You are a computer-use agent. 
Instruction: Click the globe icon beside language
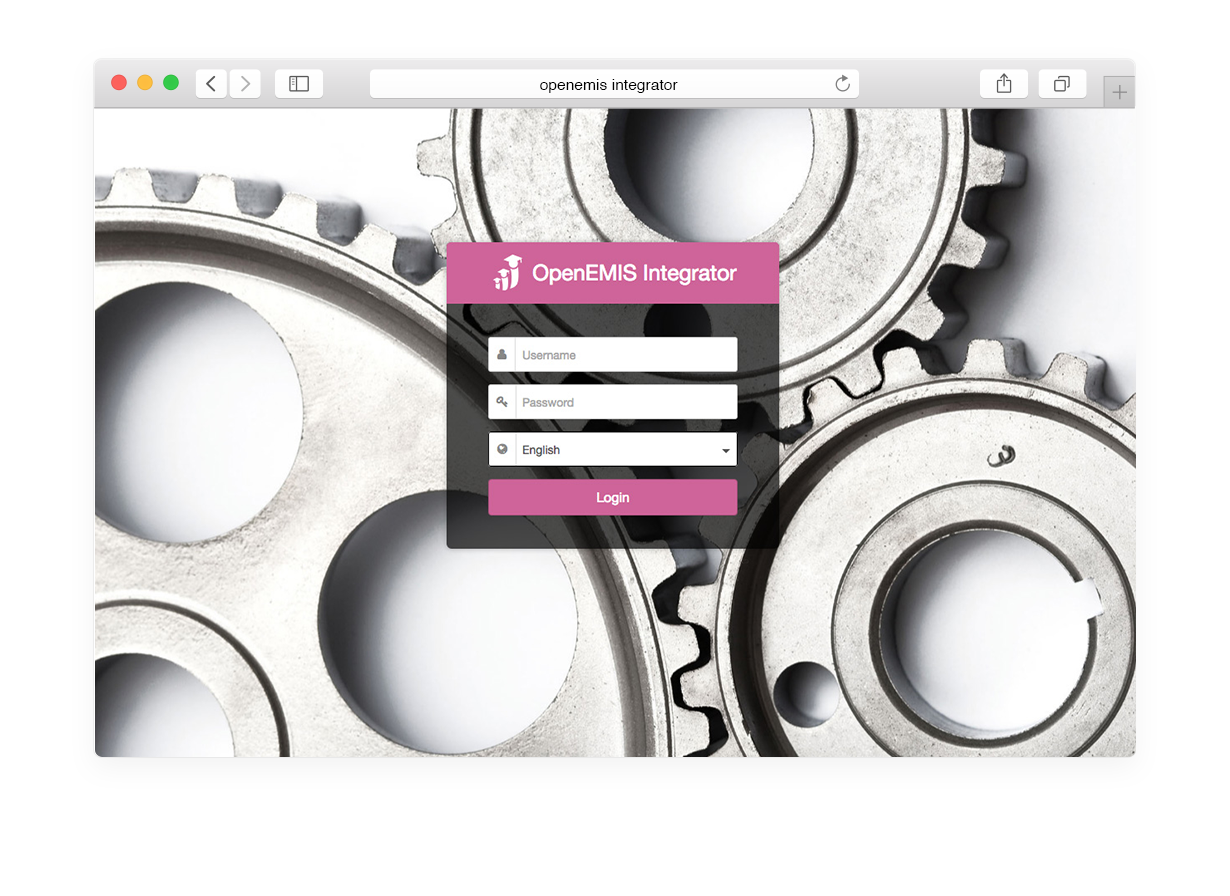tap(502, 449)
